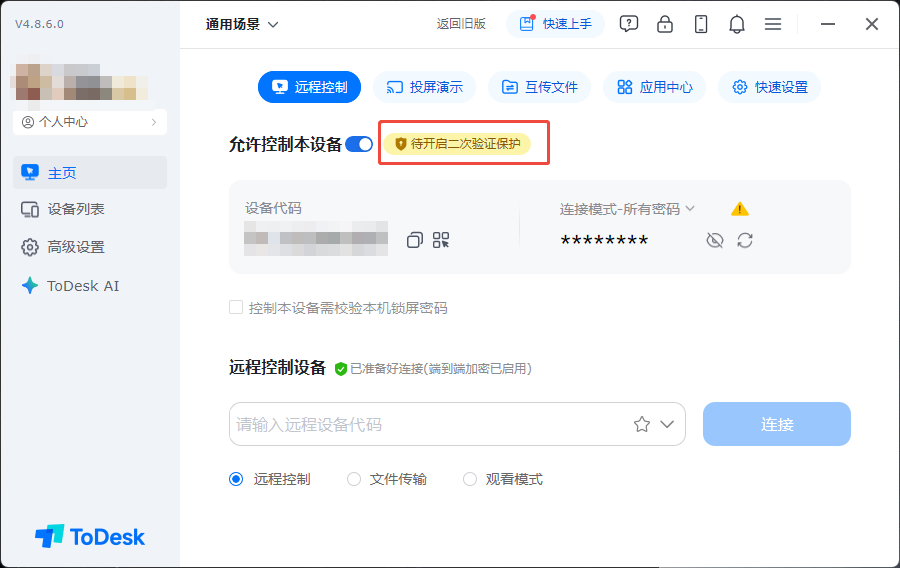Click the yellow warning triangle
The height and width of the screenshot is (568, 900).
point(740,209)
